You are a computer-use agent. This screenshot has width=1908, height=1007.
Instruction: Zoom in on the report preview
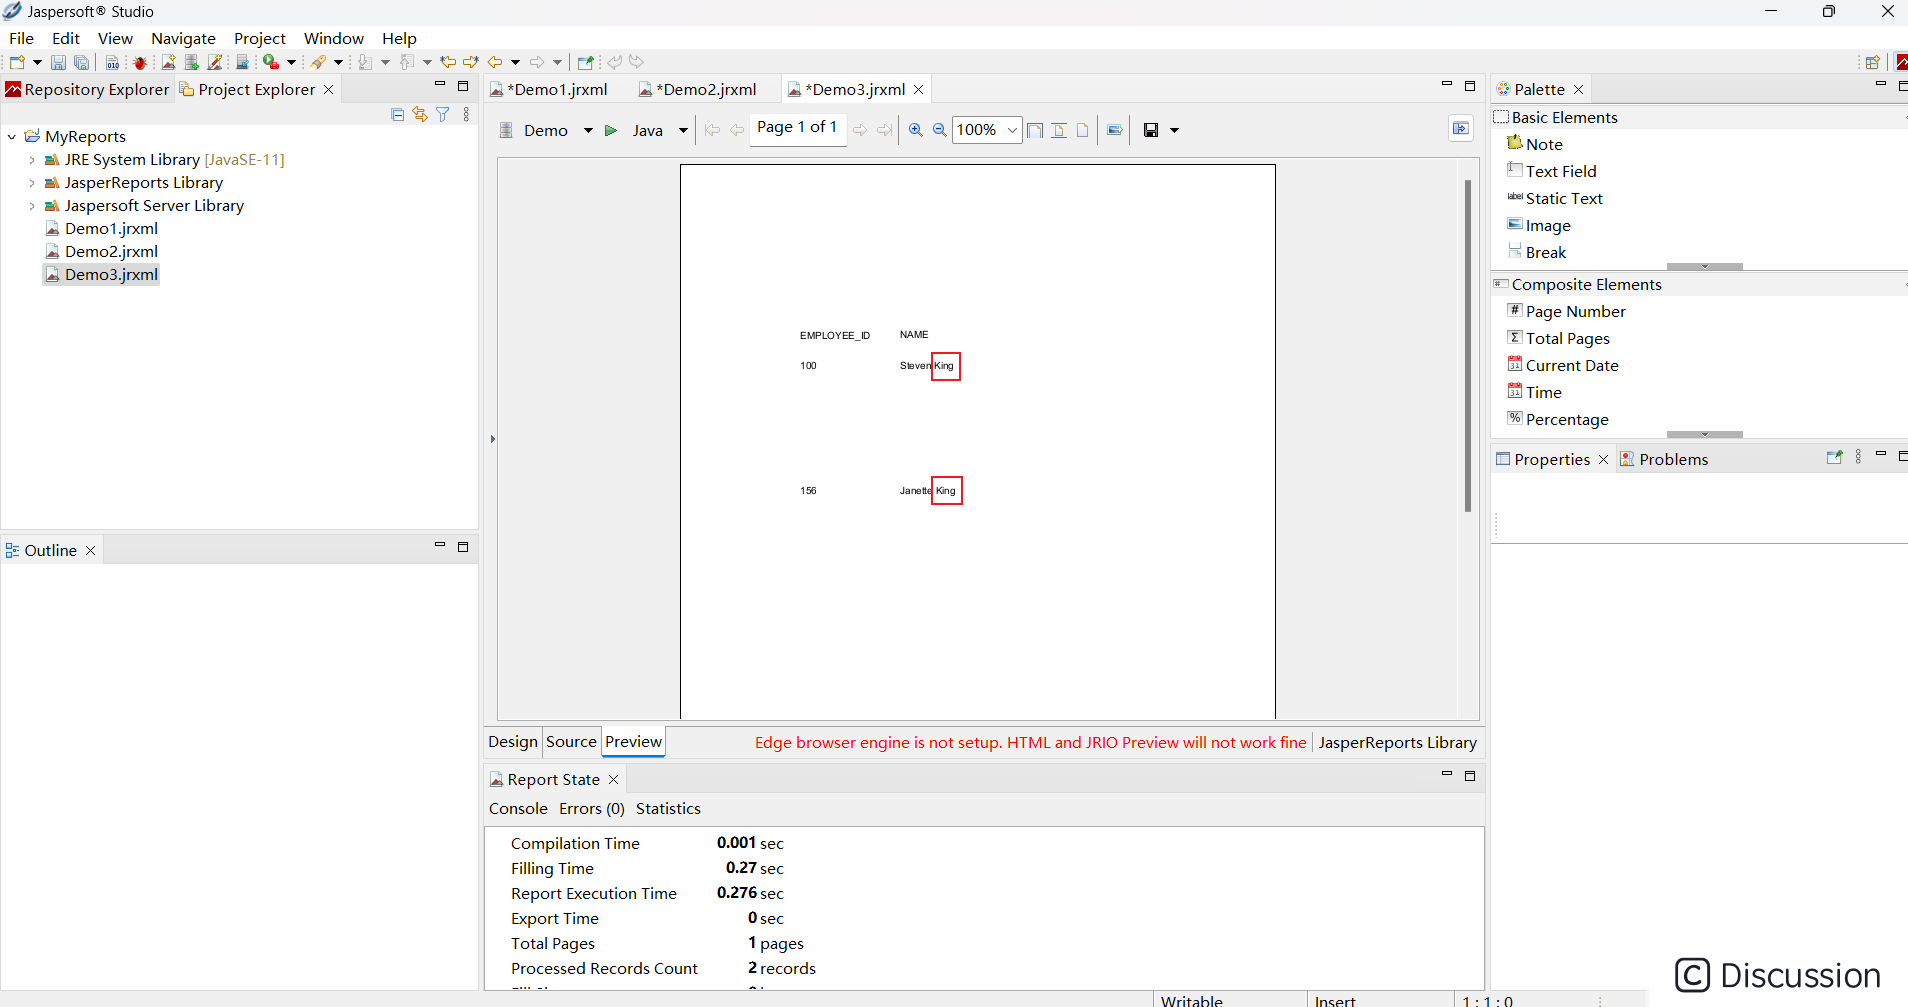916,130
